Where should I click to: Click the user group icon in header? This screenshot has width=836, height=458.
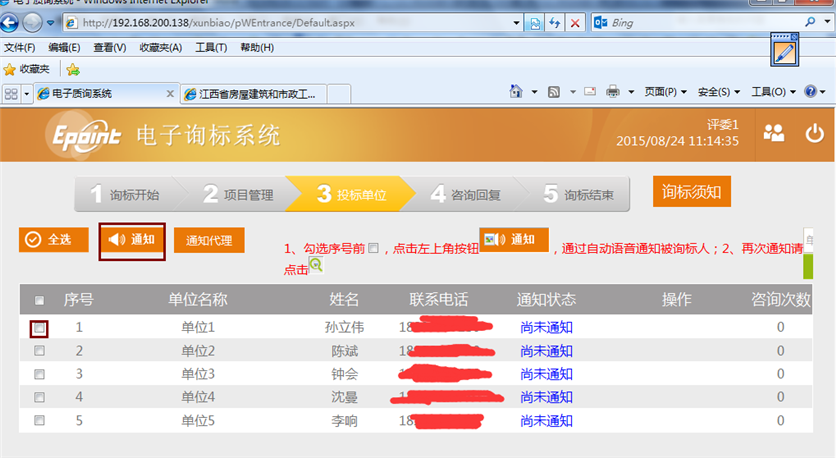pos(774,133)
